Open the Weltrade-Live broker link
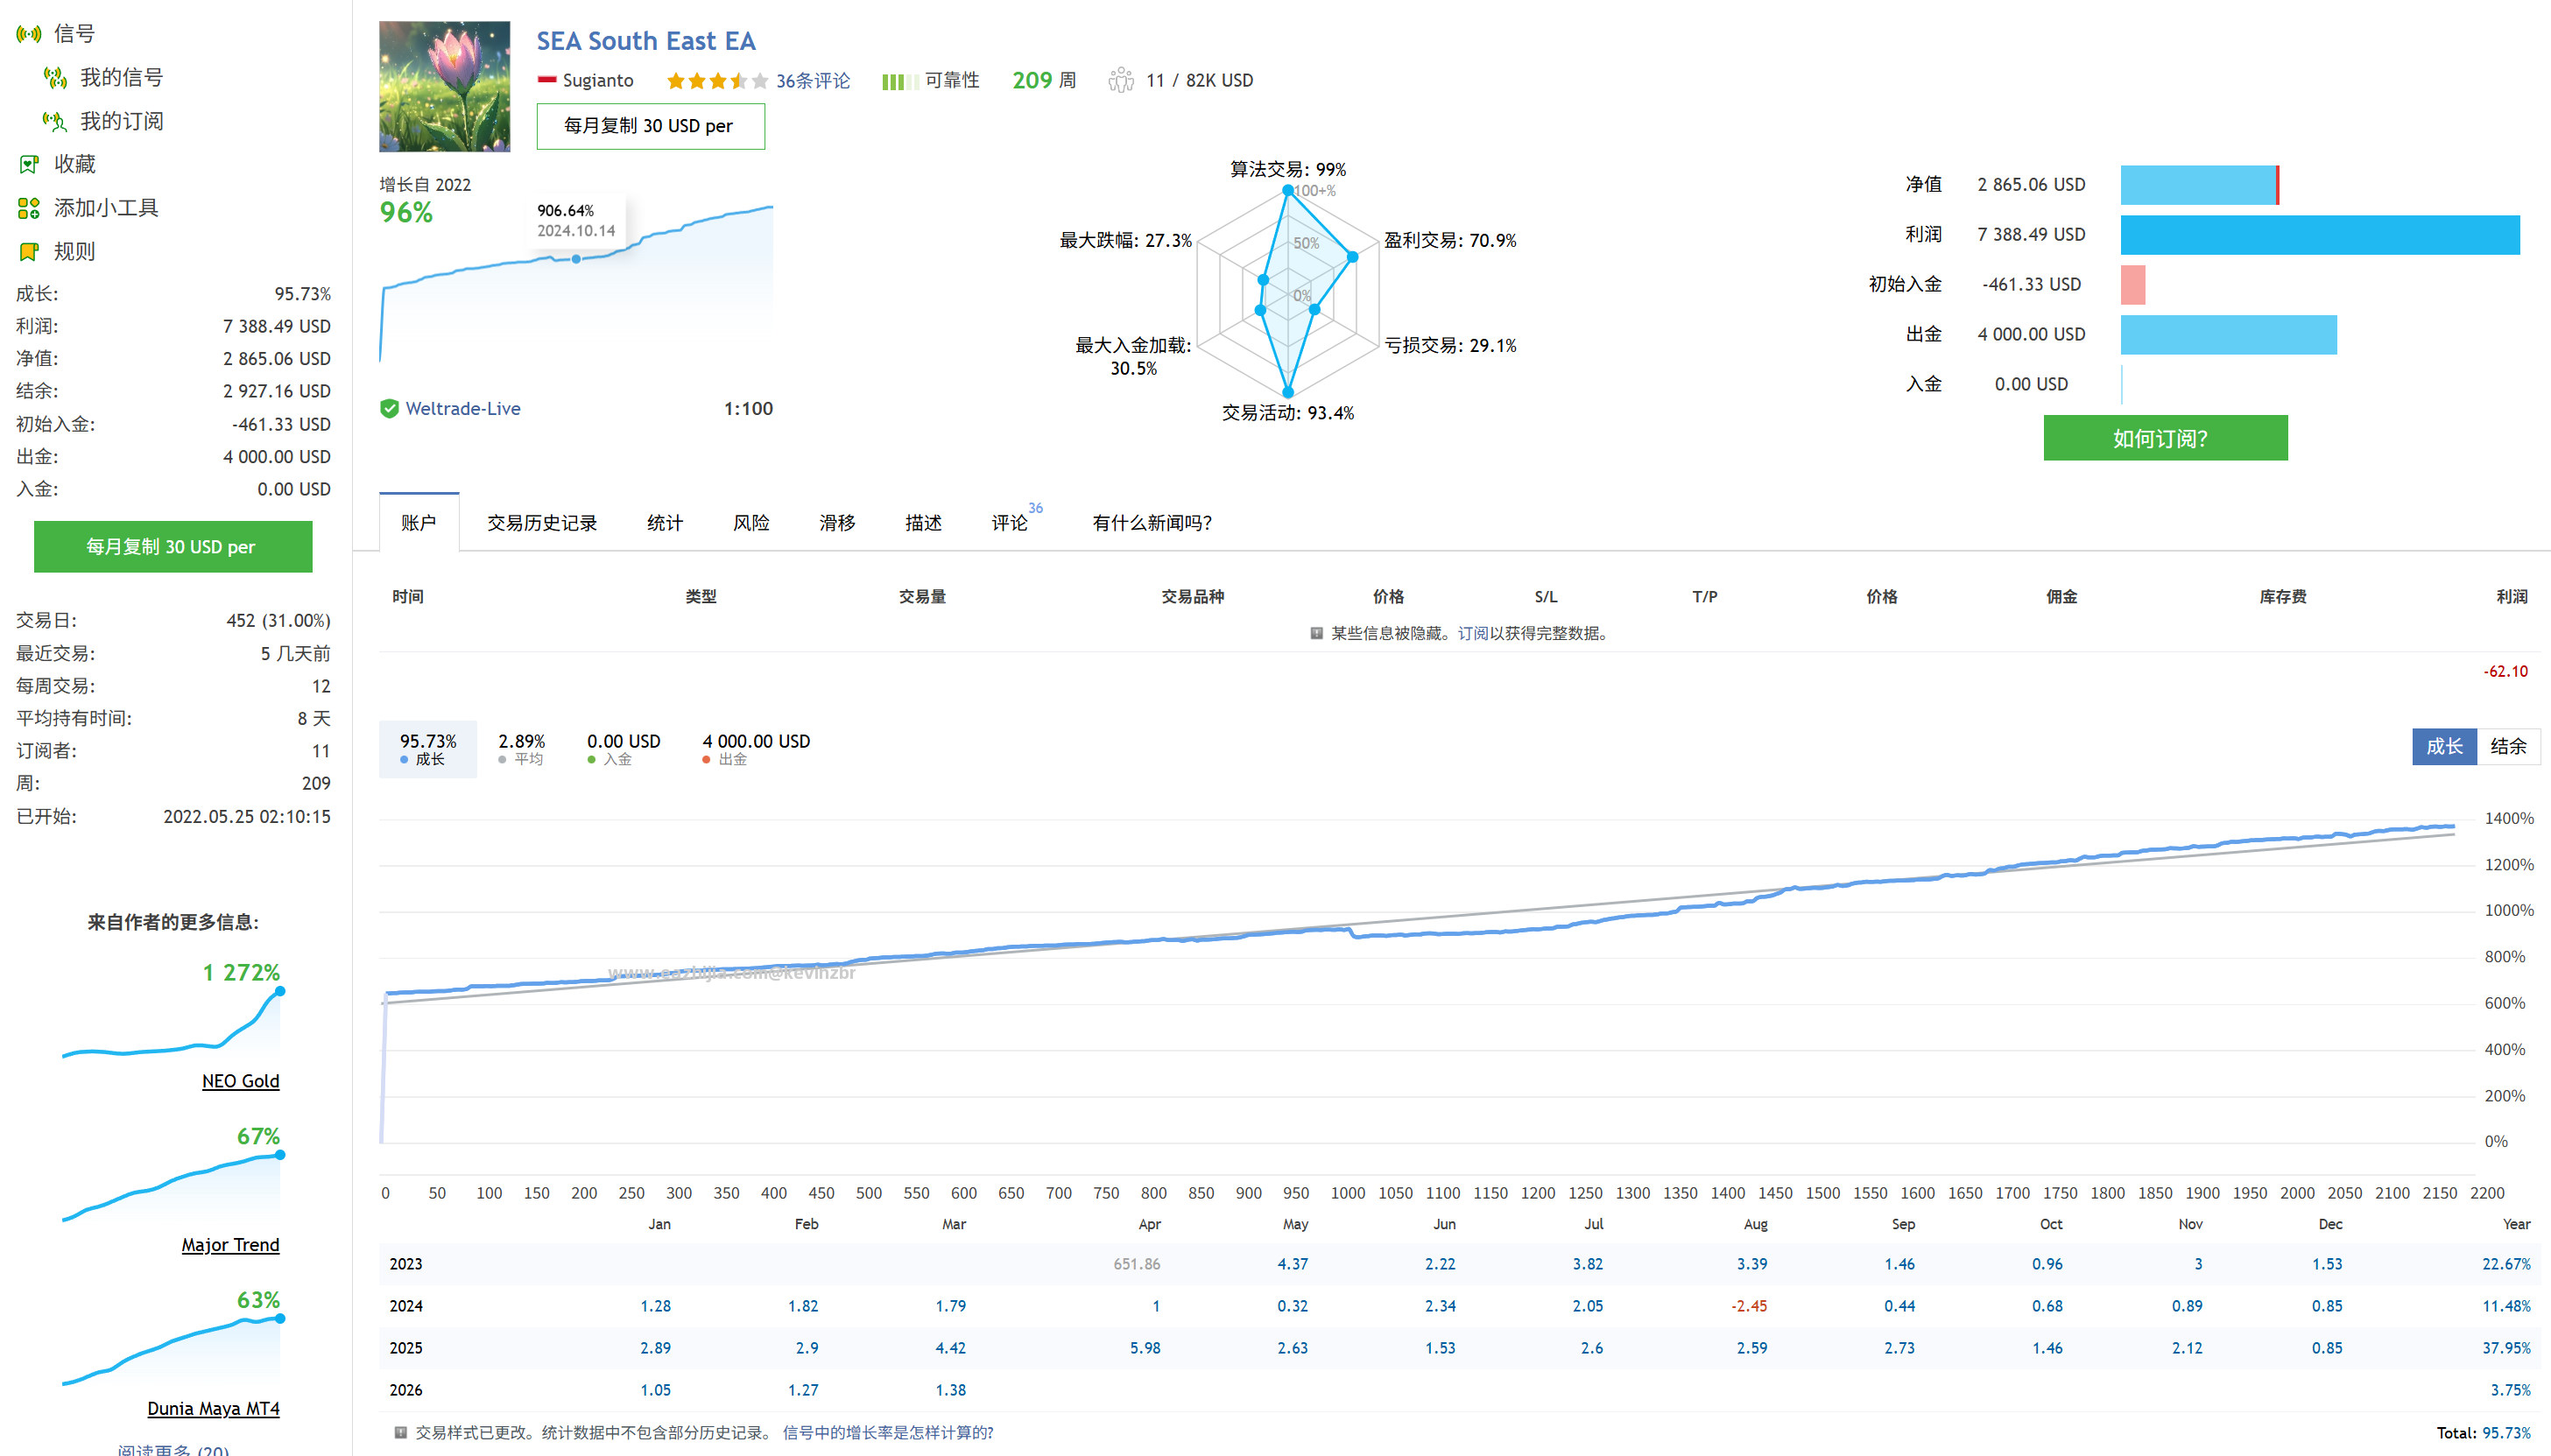 (x=463, y=408)
